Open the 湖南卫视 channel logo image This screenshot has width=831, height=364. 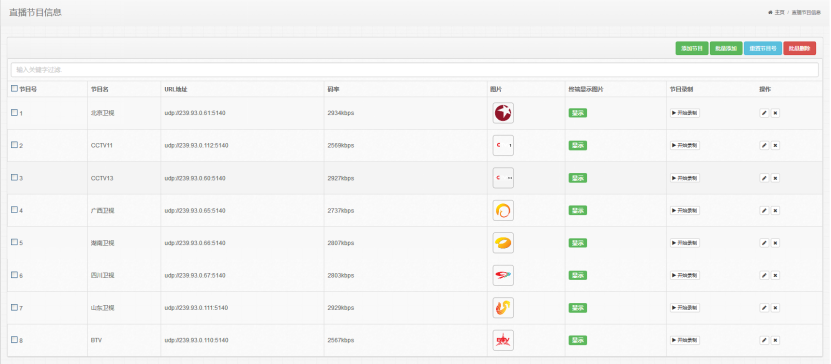point(503,243)
